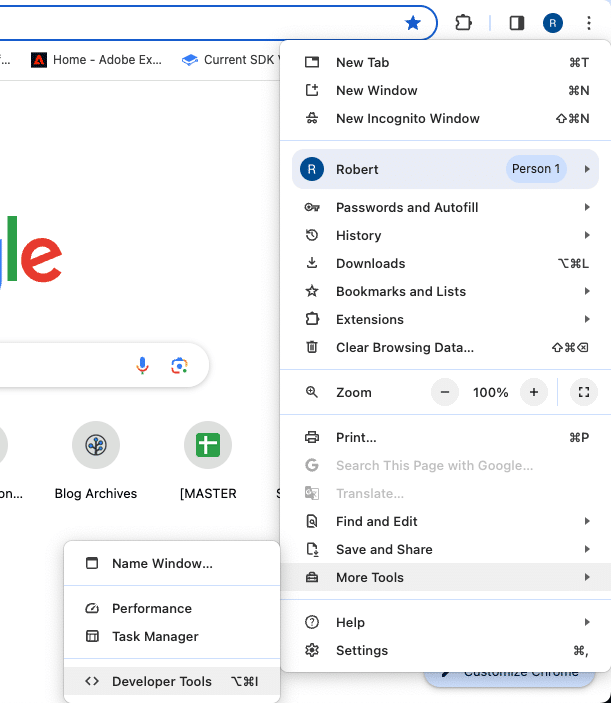Open the Extensions puzzle icon in toolbar

[463, 23]
